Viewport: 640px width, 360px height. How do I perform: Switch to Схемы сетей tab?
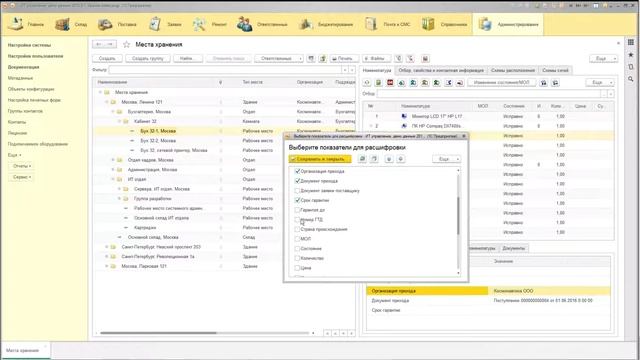(x=555, y=70)
